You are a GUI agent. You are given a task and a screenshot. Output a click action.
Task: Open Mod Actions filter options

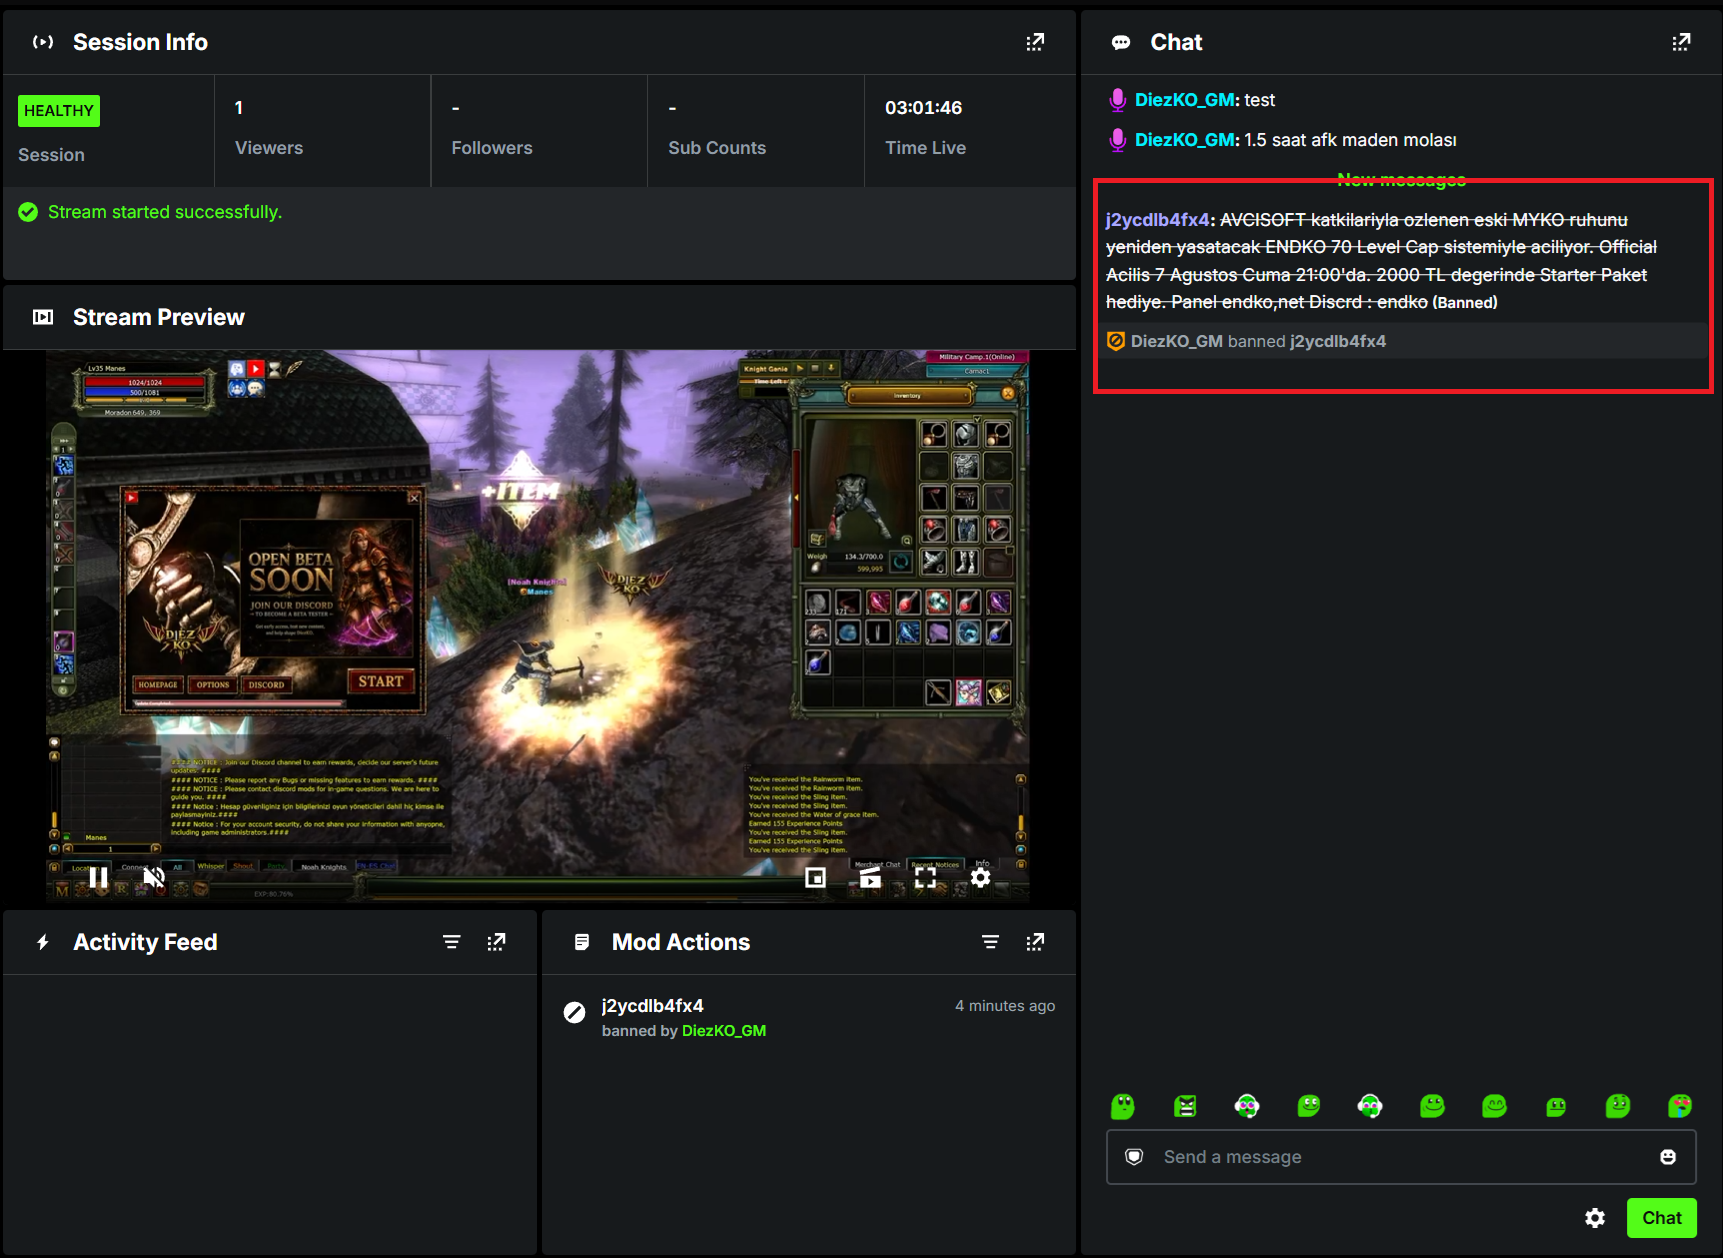tap(990, 942)
